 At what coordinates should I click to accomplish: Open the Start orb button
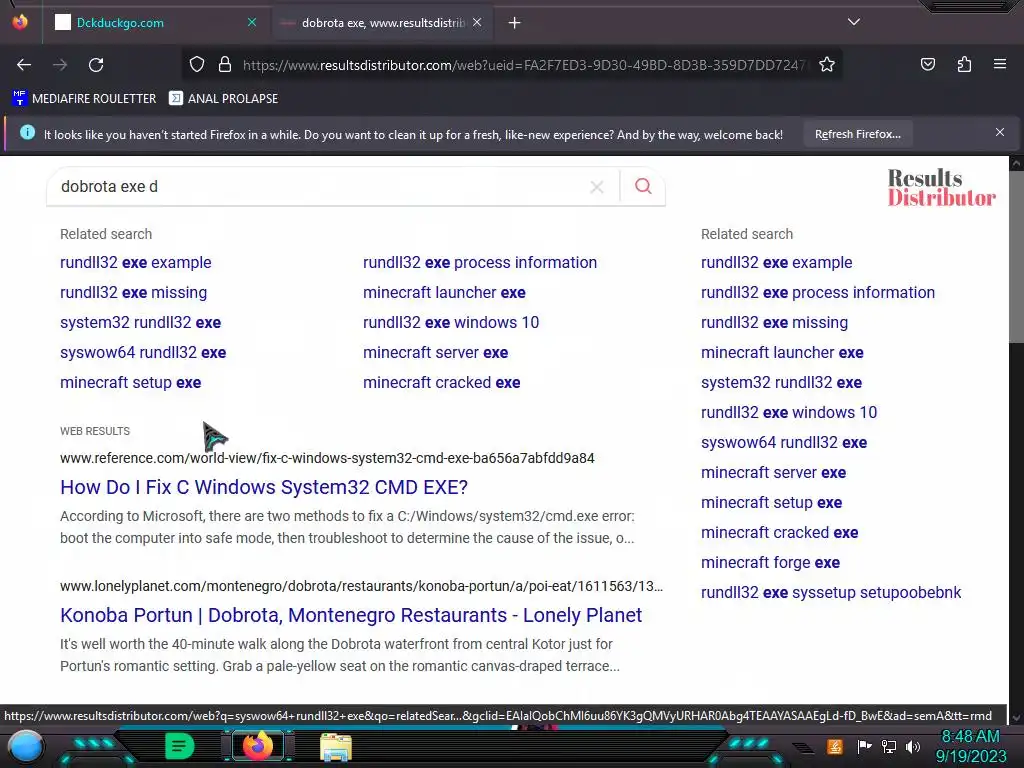point(25,746)
